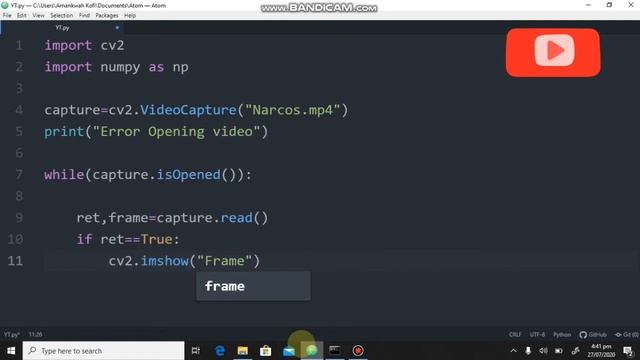The width and height of the screenshot is (640, 360).
Task: Click the taskbar search box
Action: (104, 351)
